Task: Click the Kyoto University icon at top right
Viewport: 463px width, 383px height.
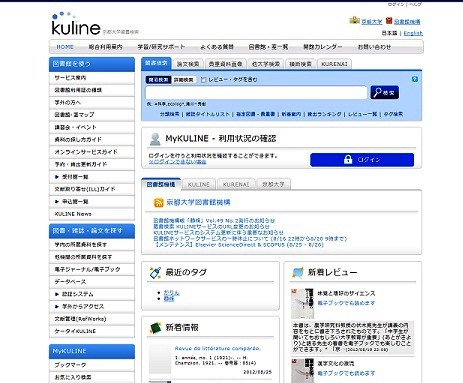Action: 354,20
